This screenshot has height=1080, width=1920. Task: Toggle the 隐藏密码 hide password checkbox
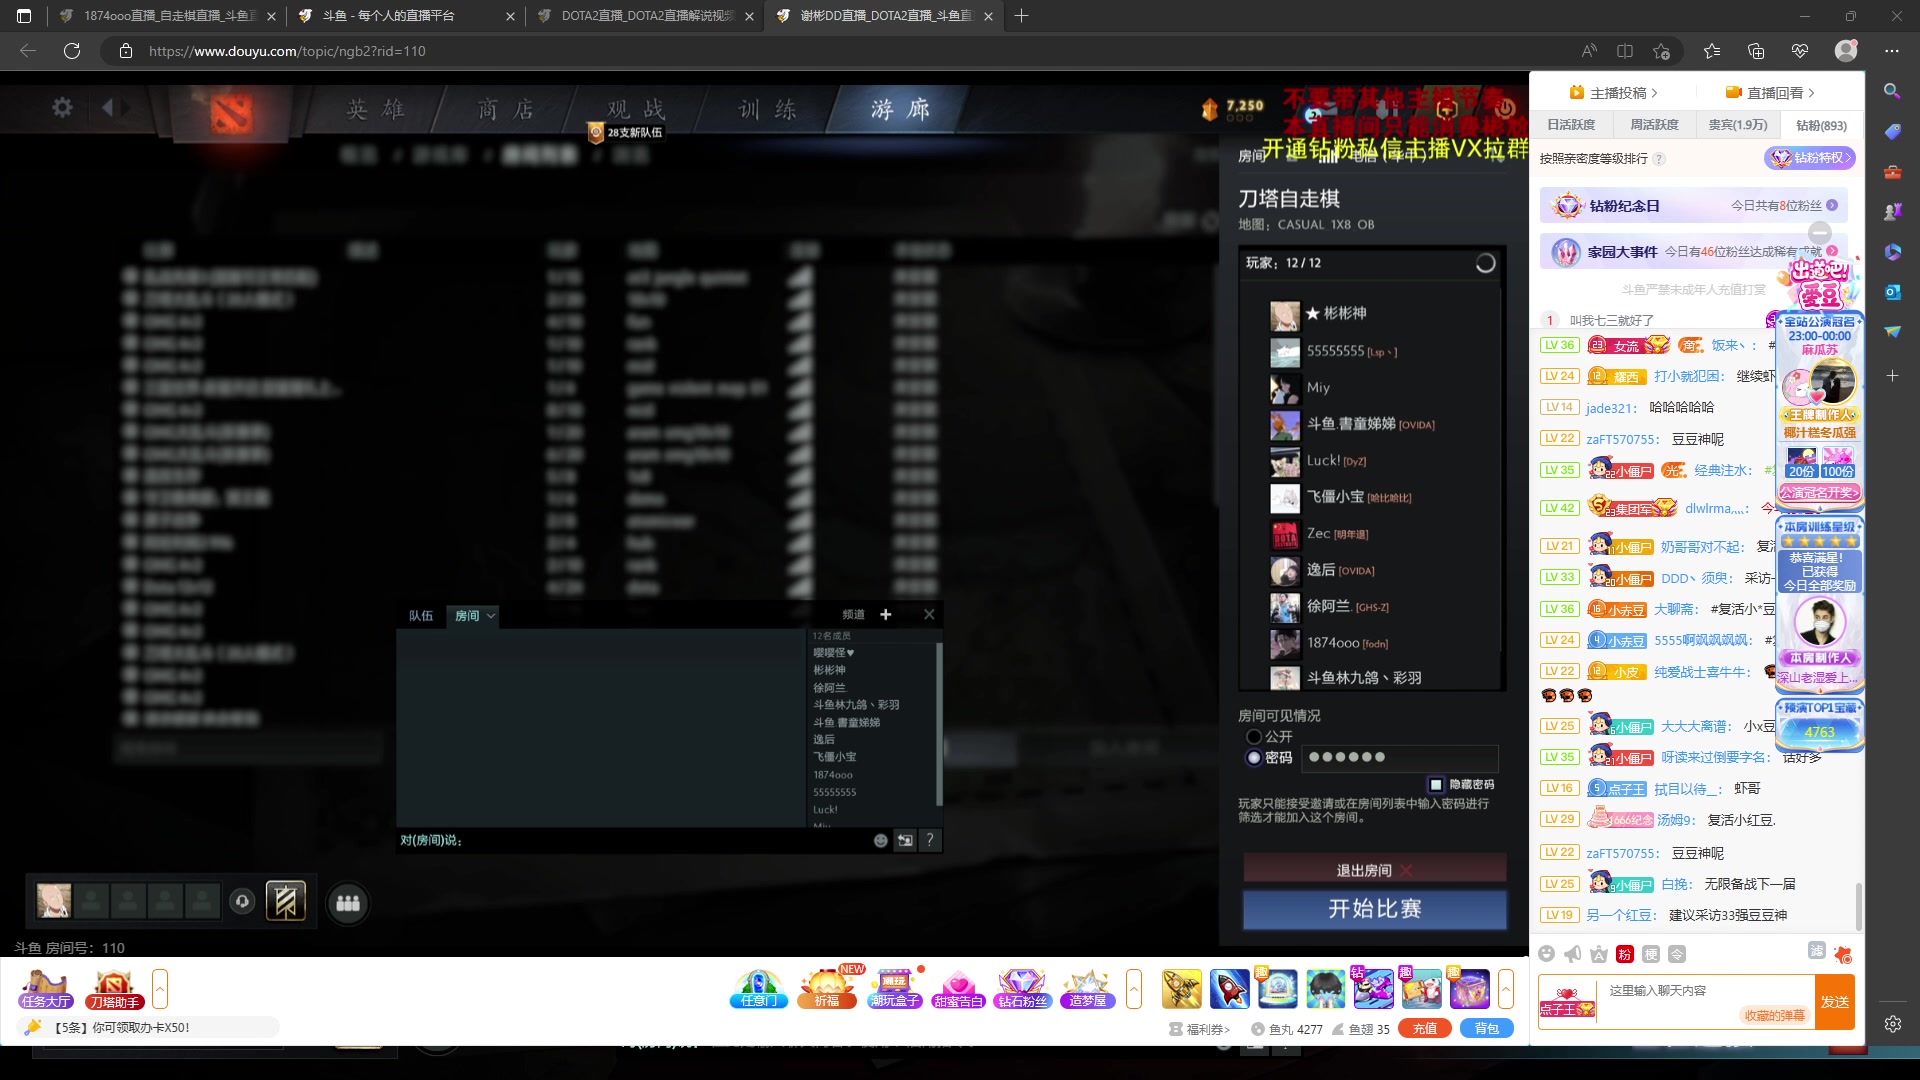(x=1436, y=785)
